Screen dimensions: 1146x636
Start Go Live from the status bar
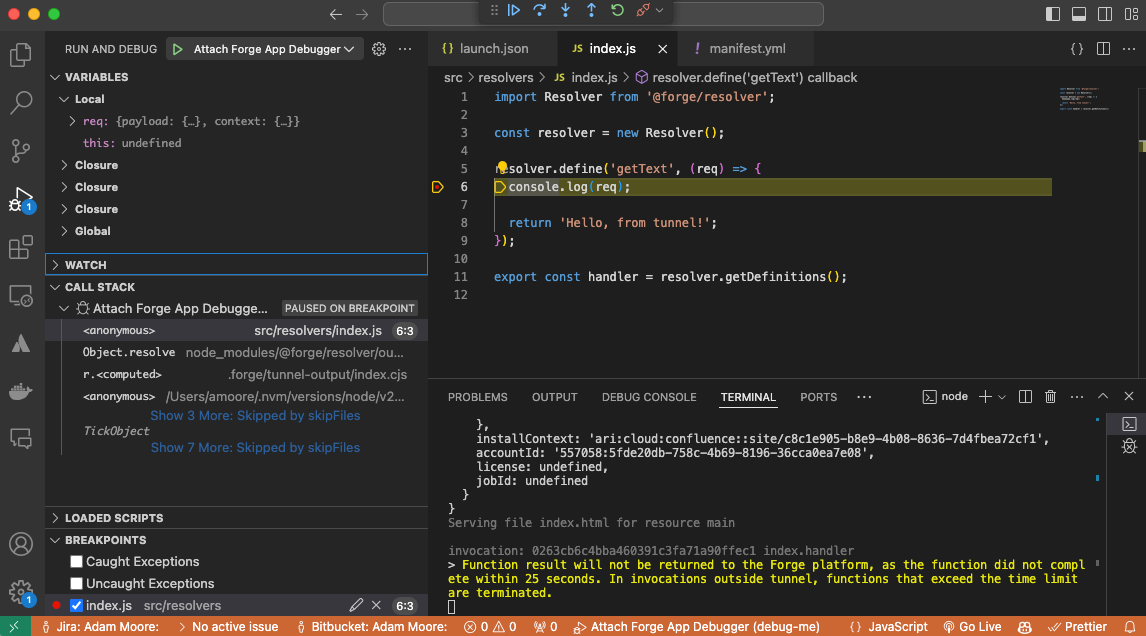pyautogui.click(x=972, y=627)
